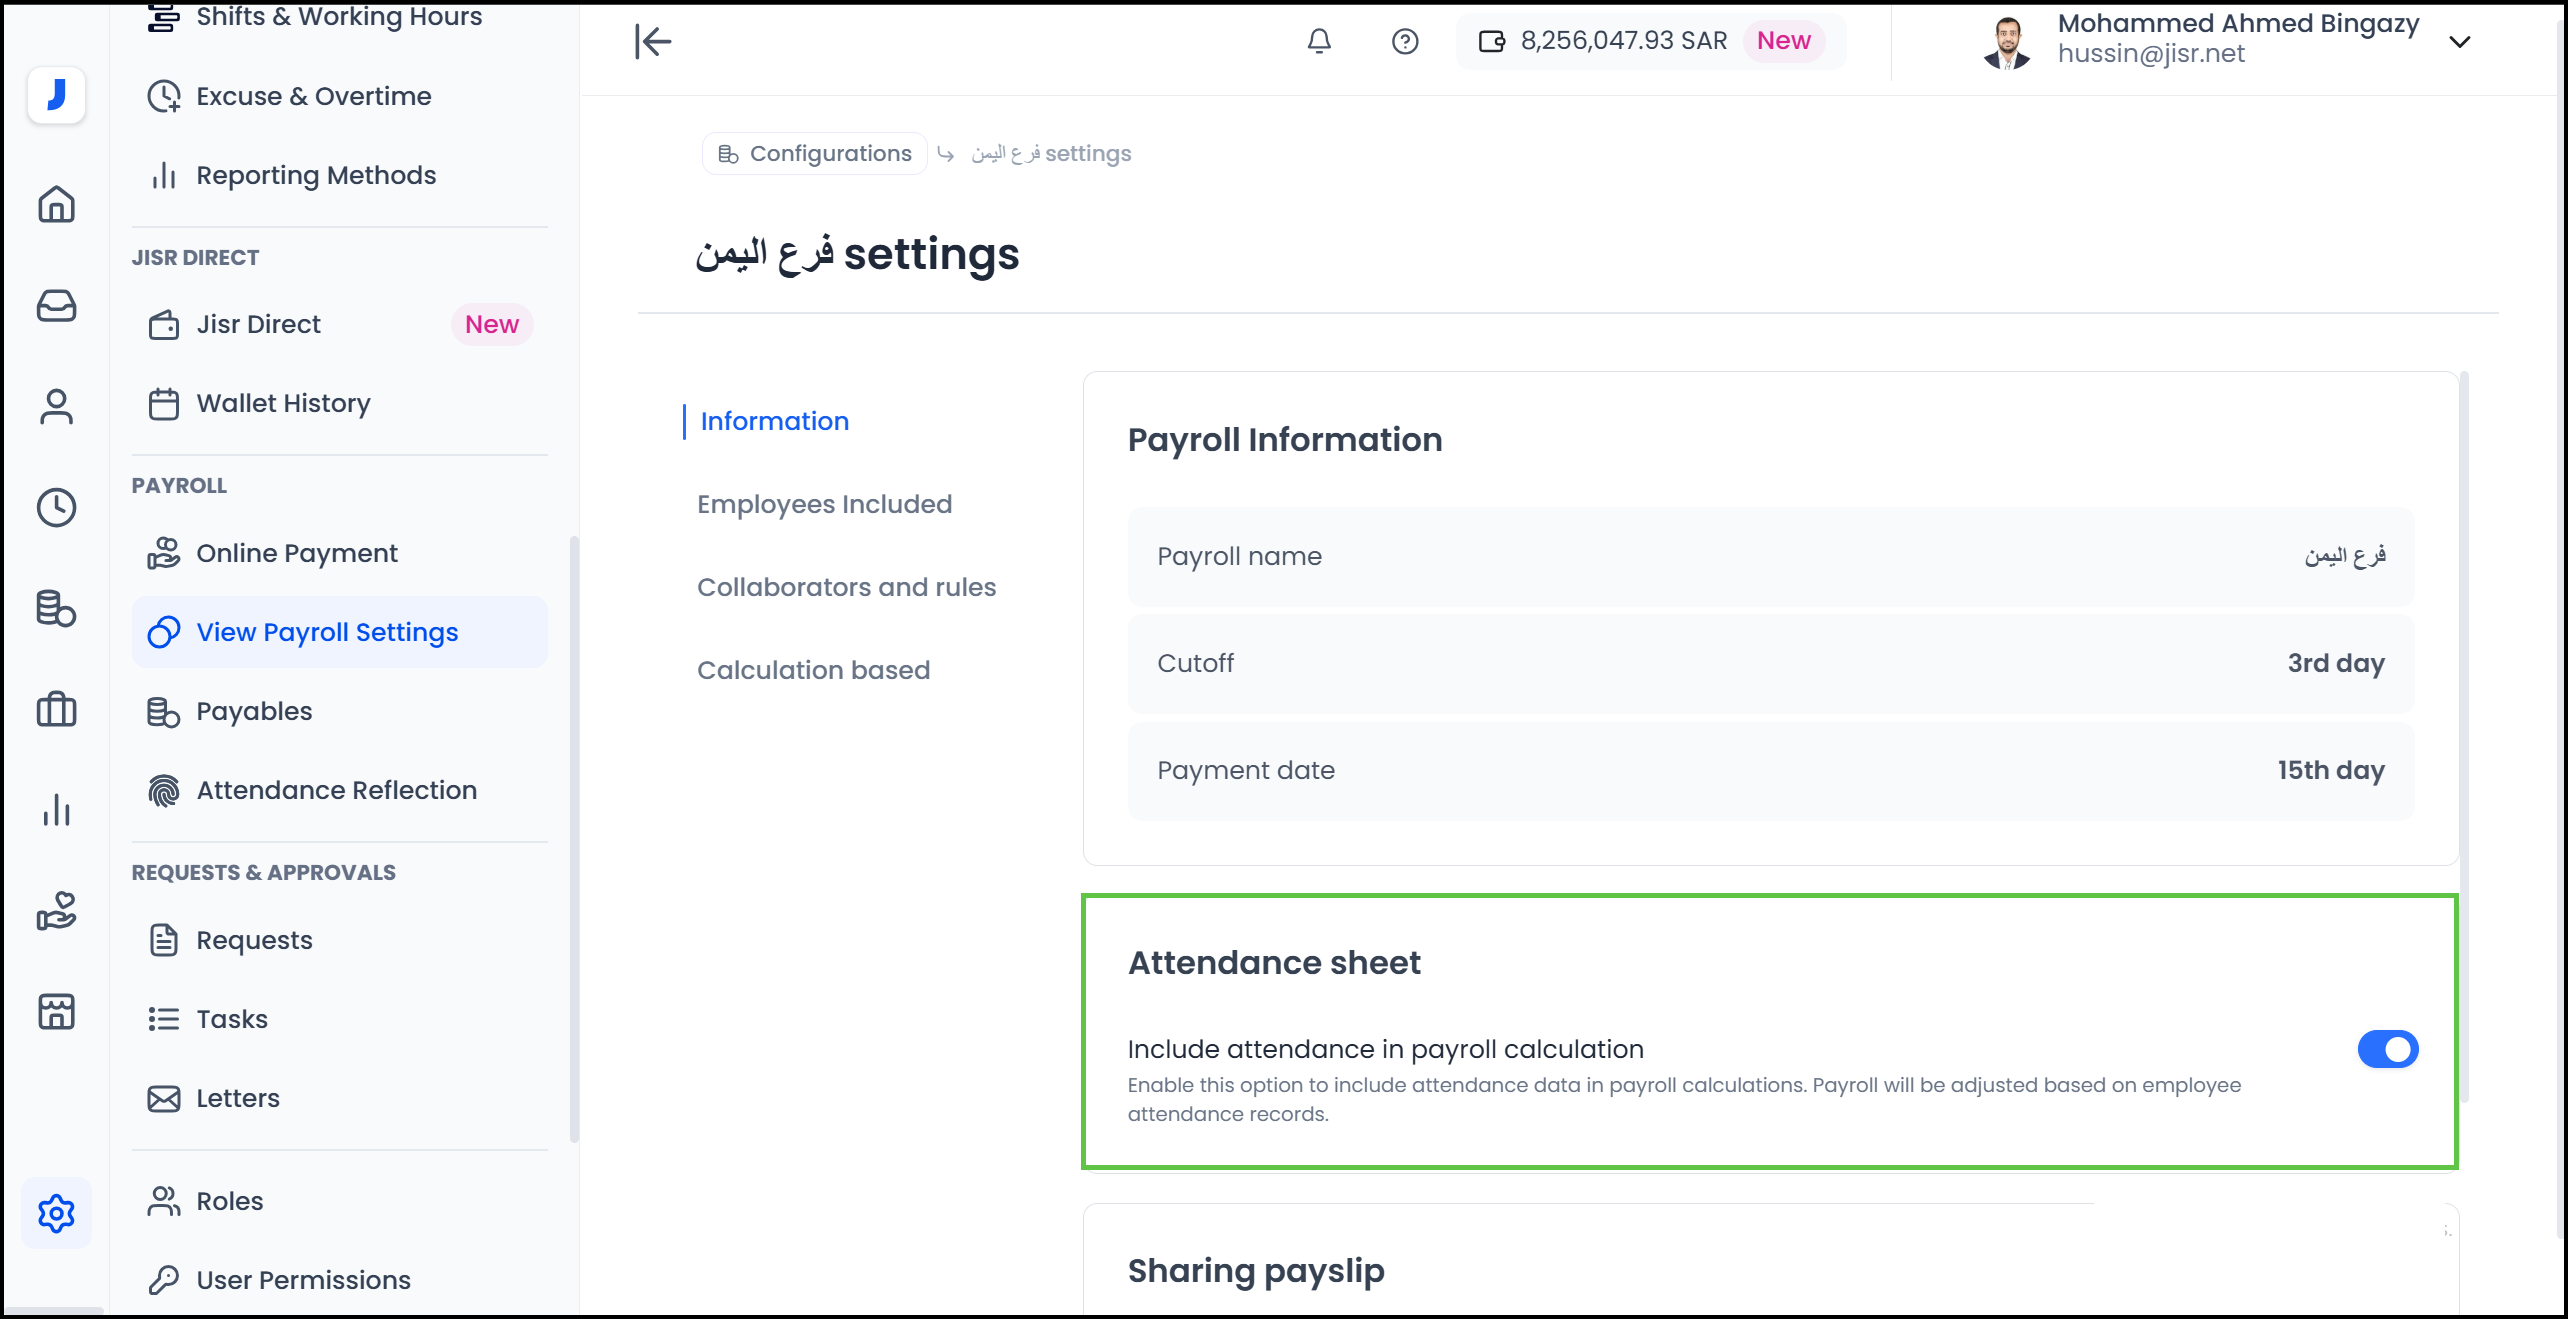Switch to Employees Included section
The image size is (2568, 1319).
click(x=824, y=504)
